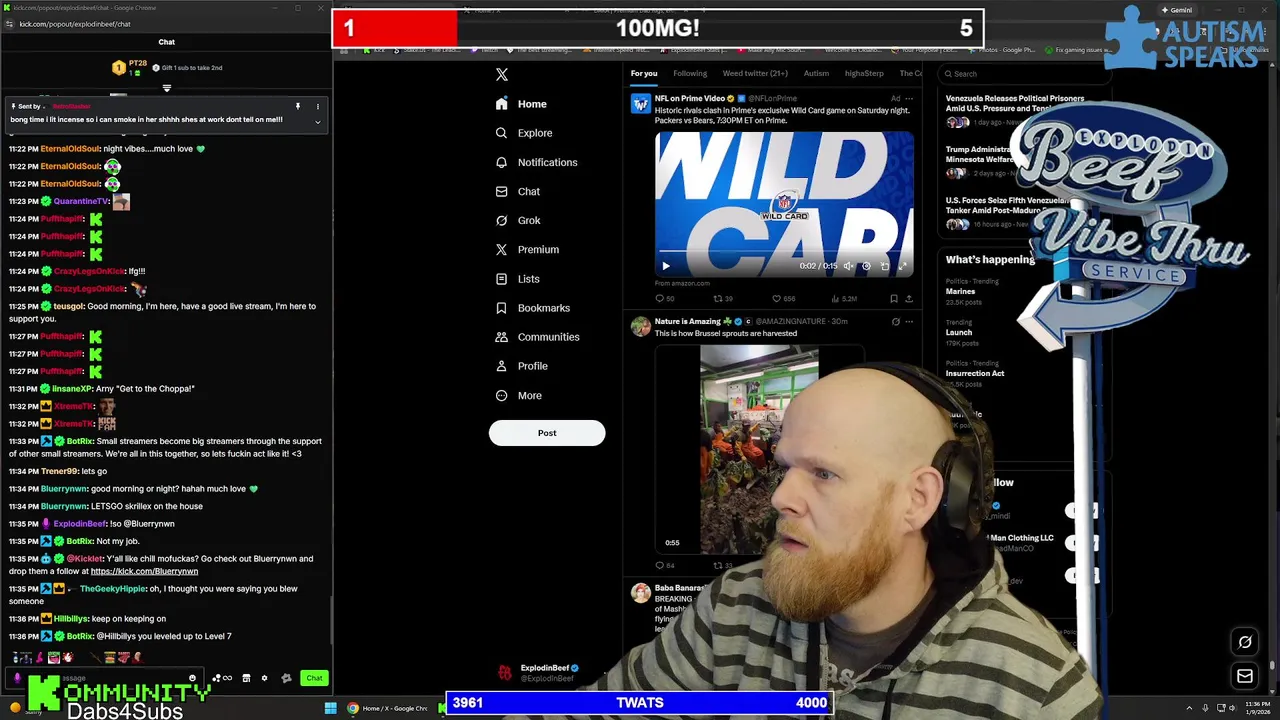Screen dimensions: 1280x720
Task: Go to Home in X sidebar
Action: click(521, 104)
